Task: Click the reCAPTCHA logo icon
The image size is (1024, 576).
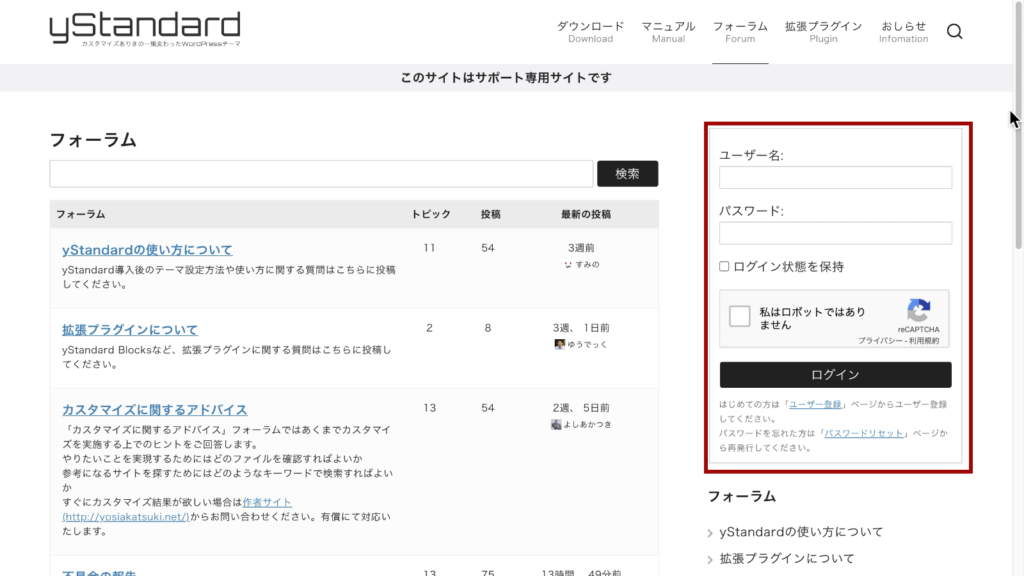Action: (x=918, y=311)
